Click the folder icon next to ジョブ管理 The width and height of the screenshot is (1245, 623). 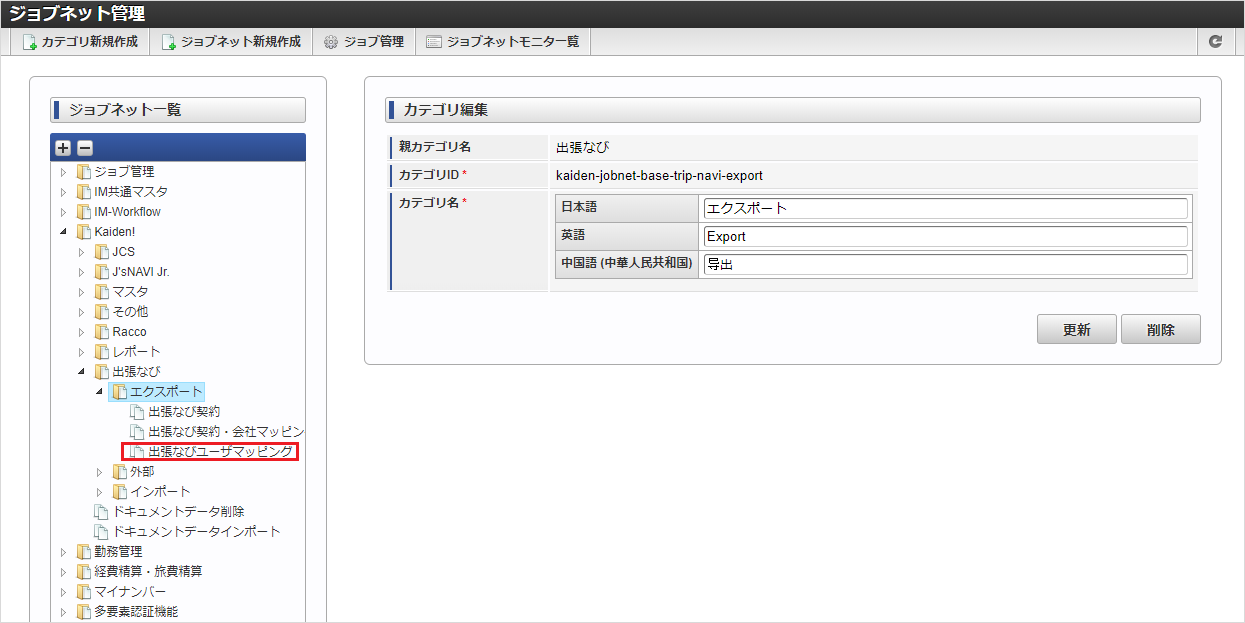[83, 172]
